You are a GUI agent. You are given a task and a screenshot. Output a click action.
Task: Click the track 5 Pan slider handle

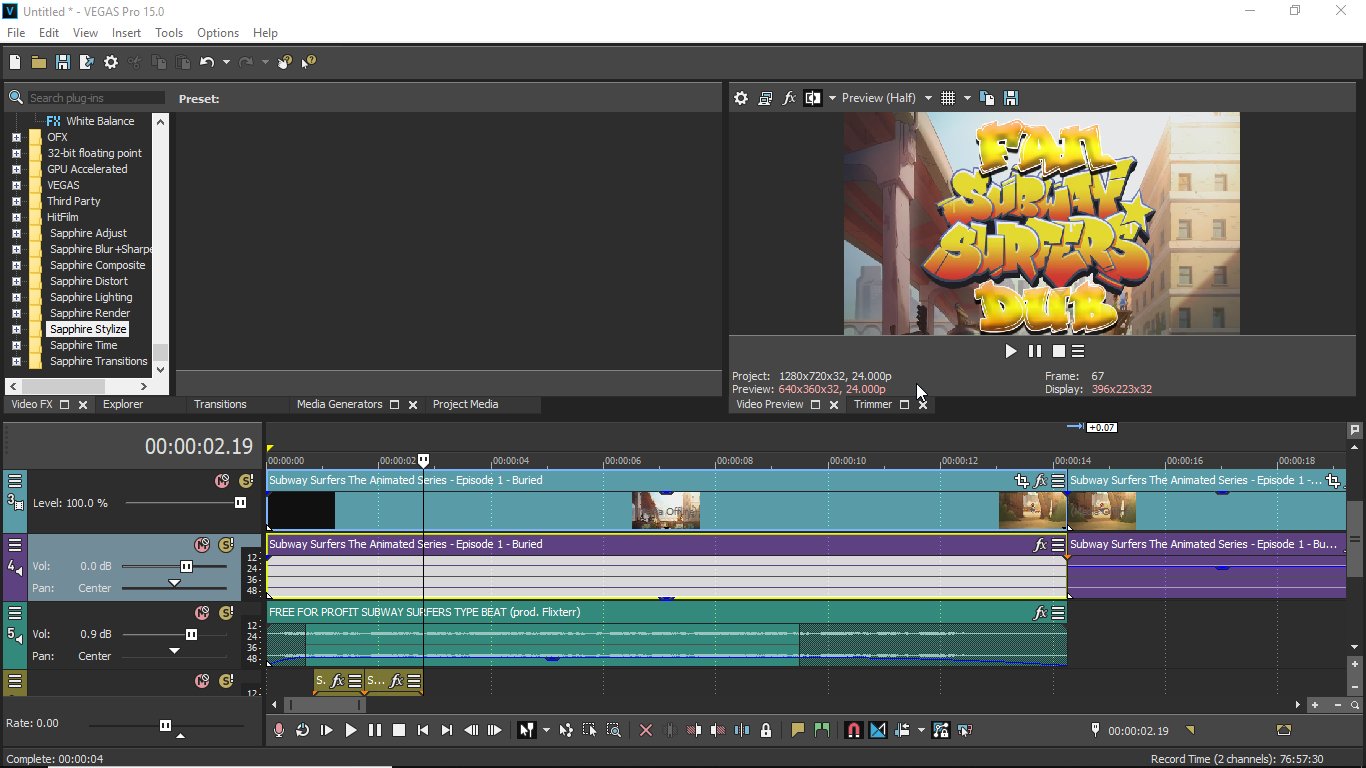174,651
